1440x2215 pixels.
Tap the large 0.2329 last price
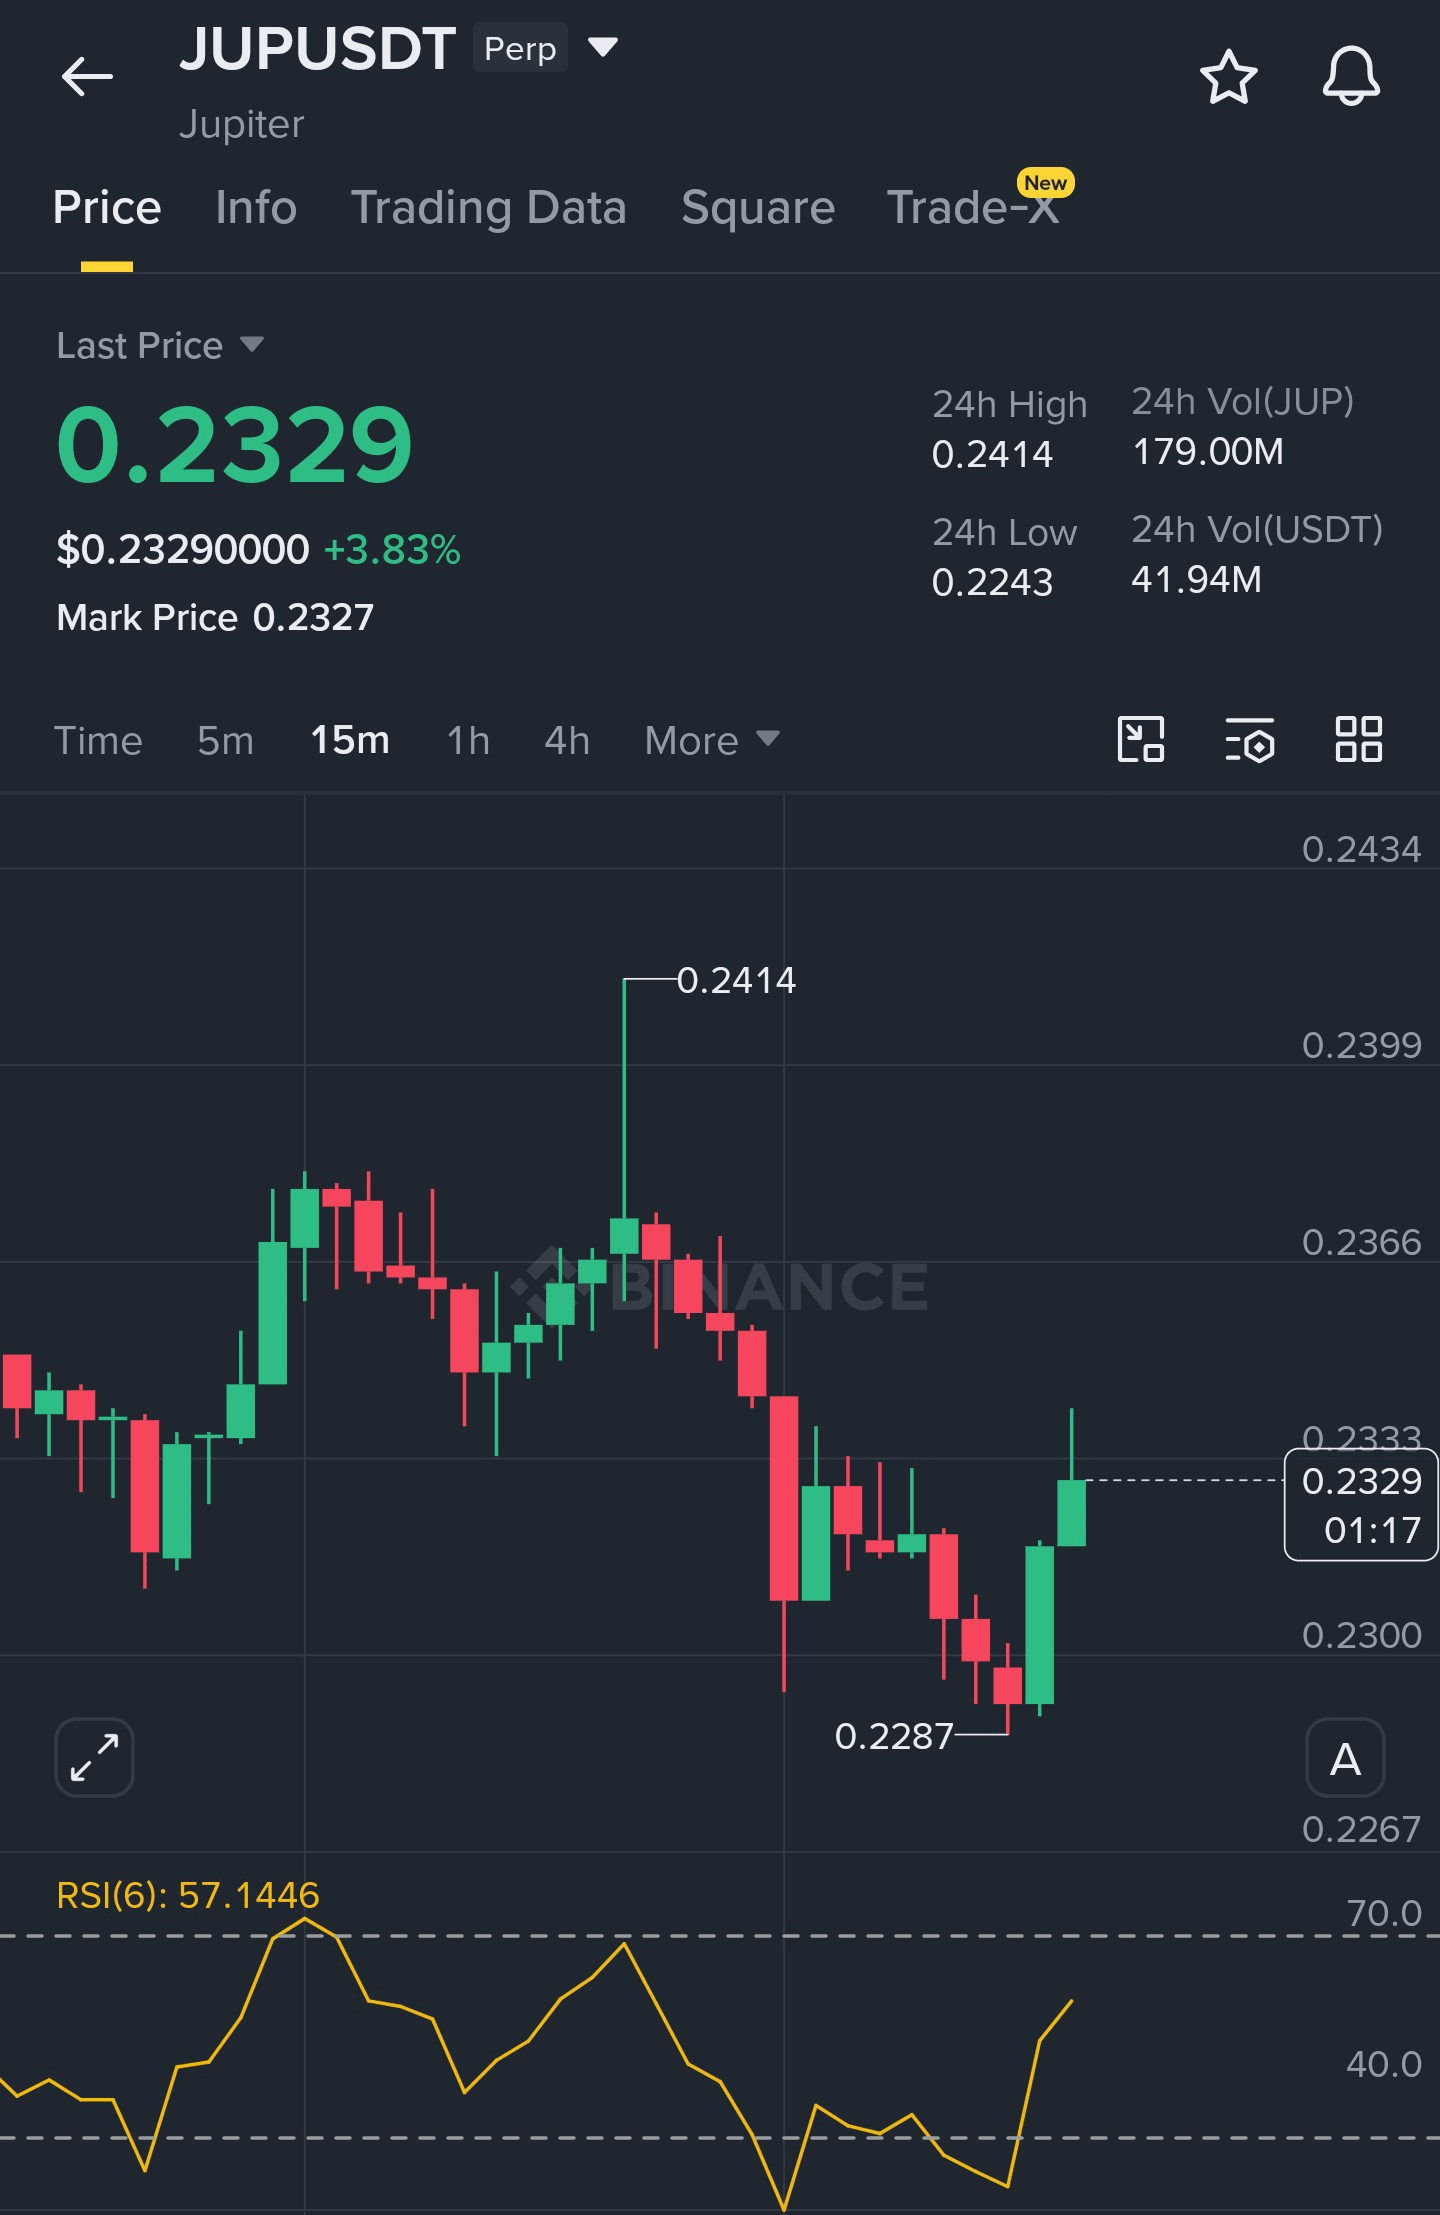coord(235,445)
